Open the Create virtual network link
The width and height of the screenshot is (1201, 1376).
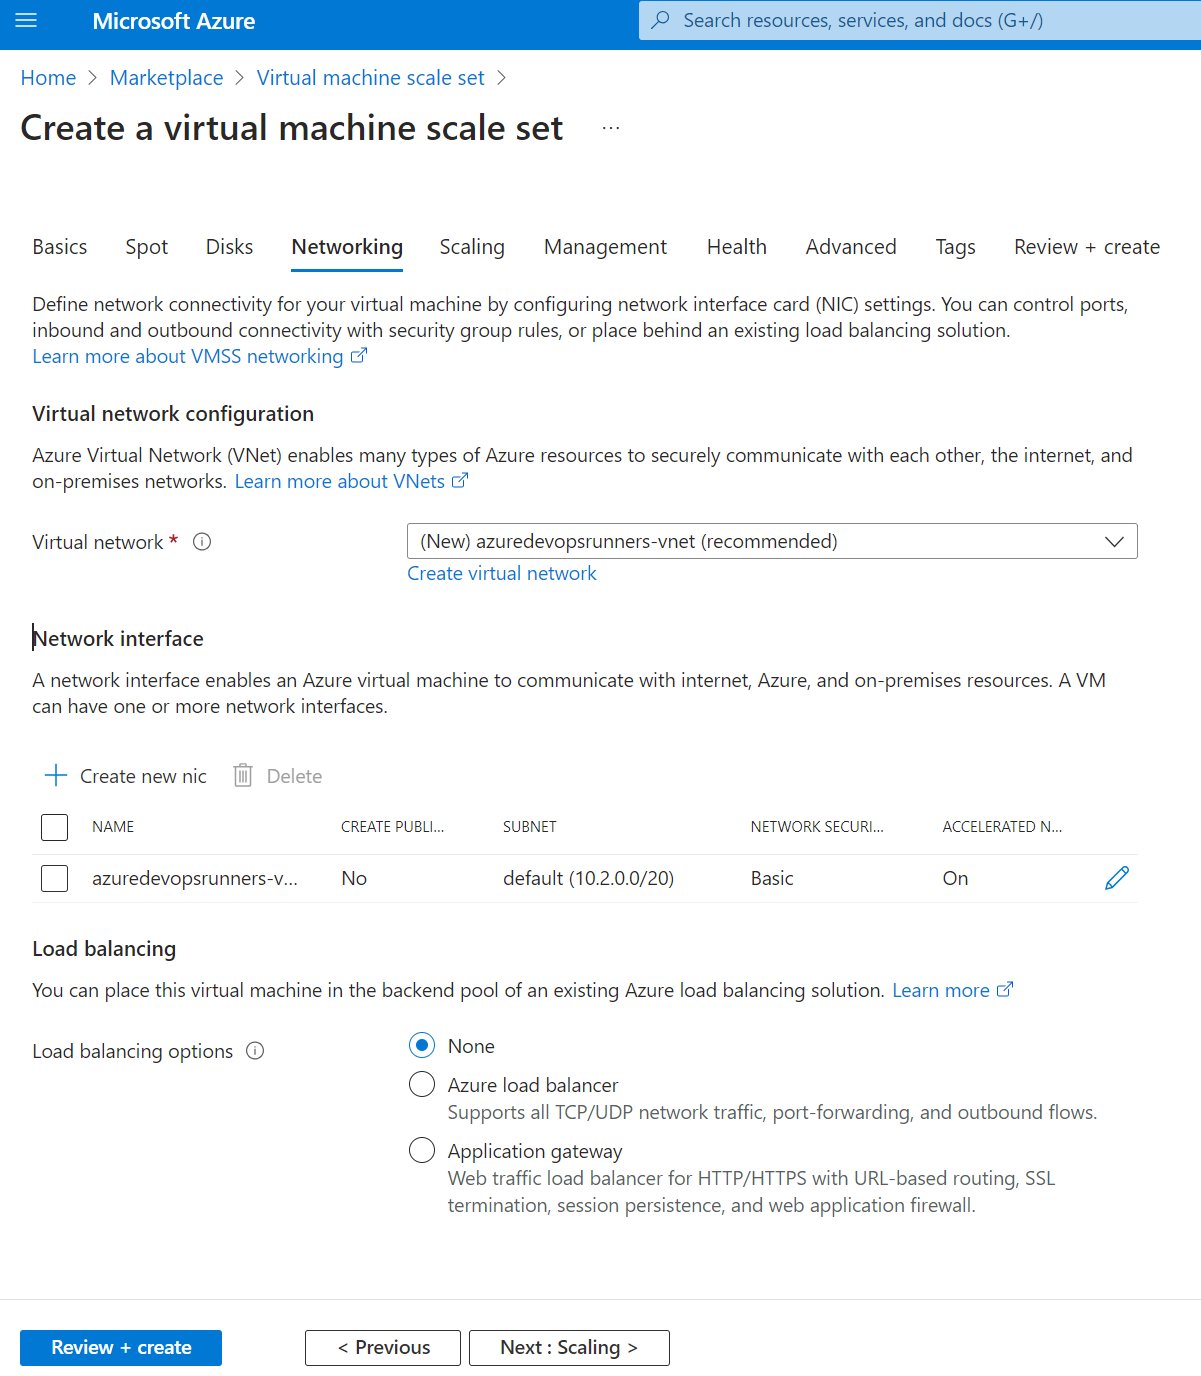pos(501,573)
